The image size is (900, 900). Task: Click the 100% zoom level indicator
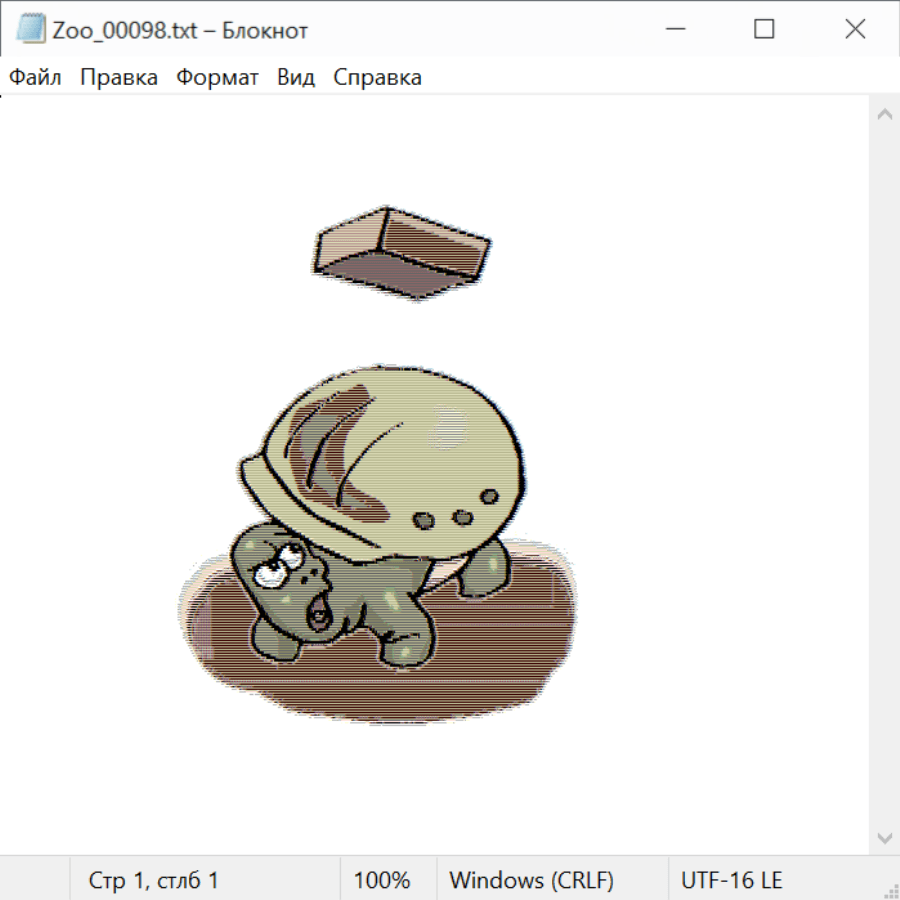click(382, 880)
